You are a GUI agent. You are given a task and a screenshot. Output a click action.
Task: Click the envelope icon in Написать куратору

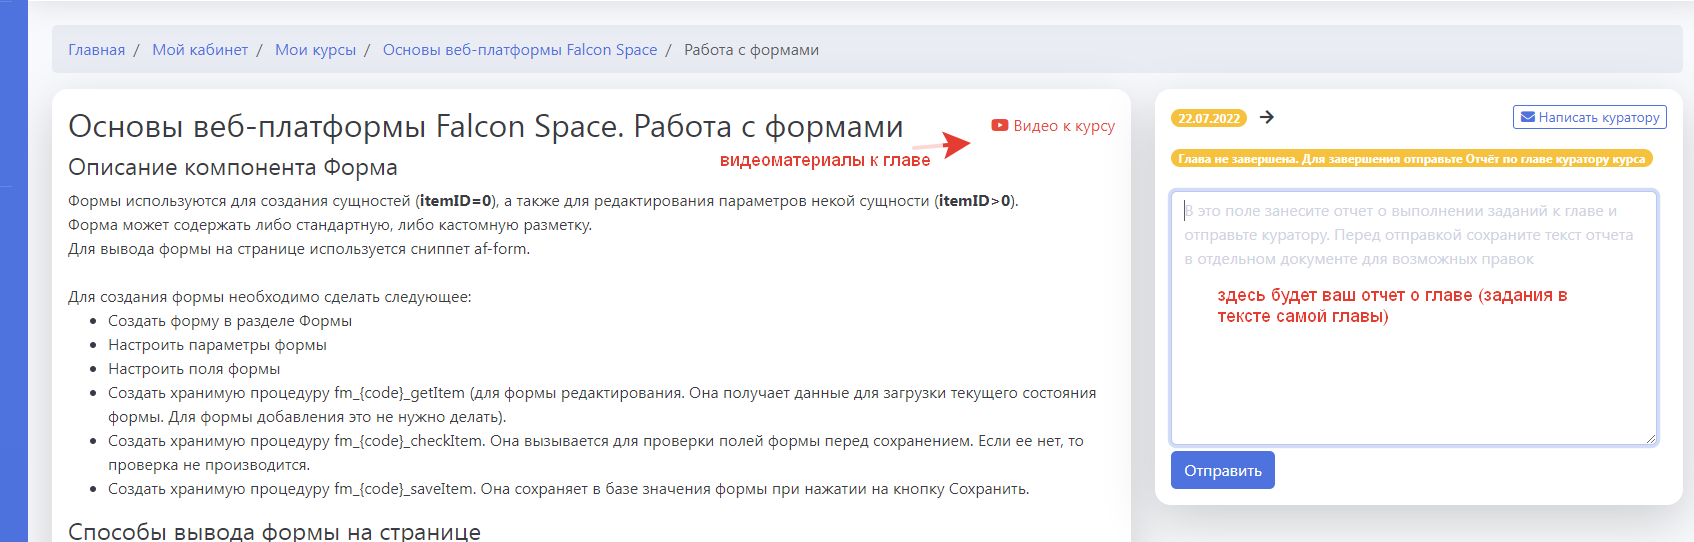point(1527,117)
